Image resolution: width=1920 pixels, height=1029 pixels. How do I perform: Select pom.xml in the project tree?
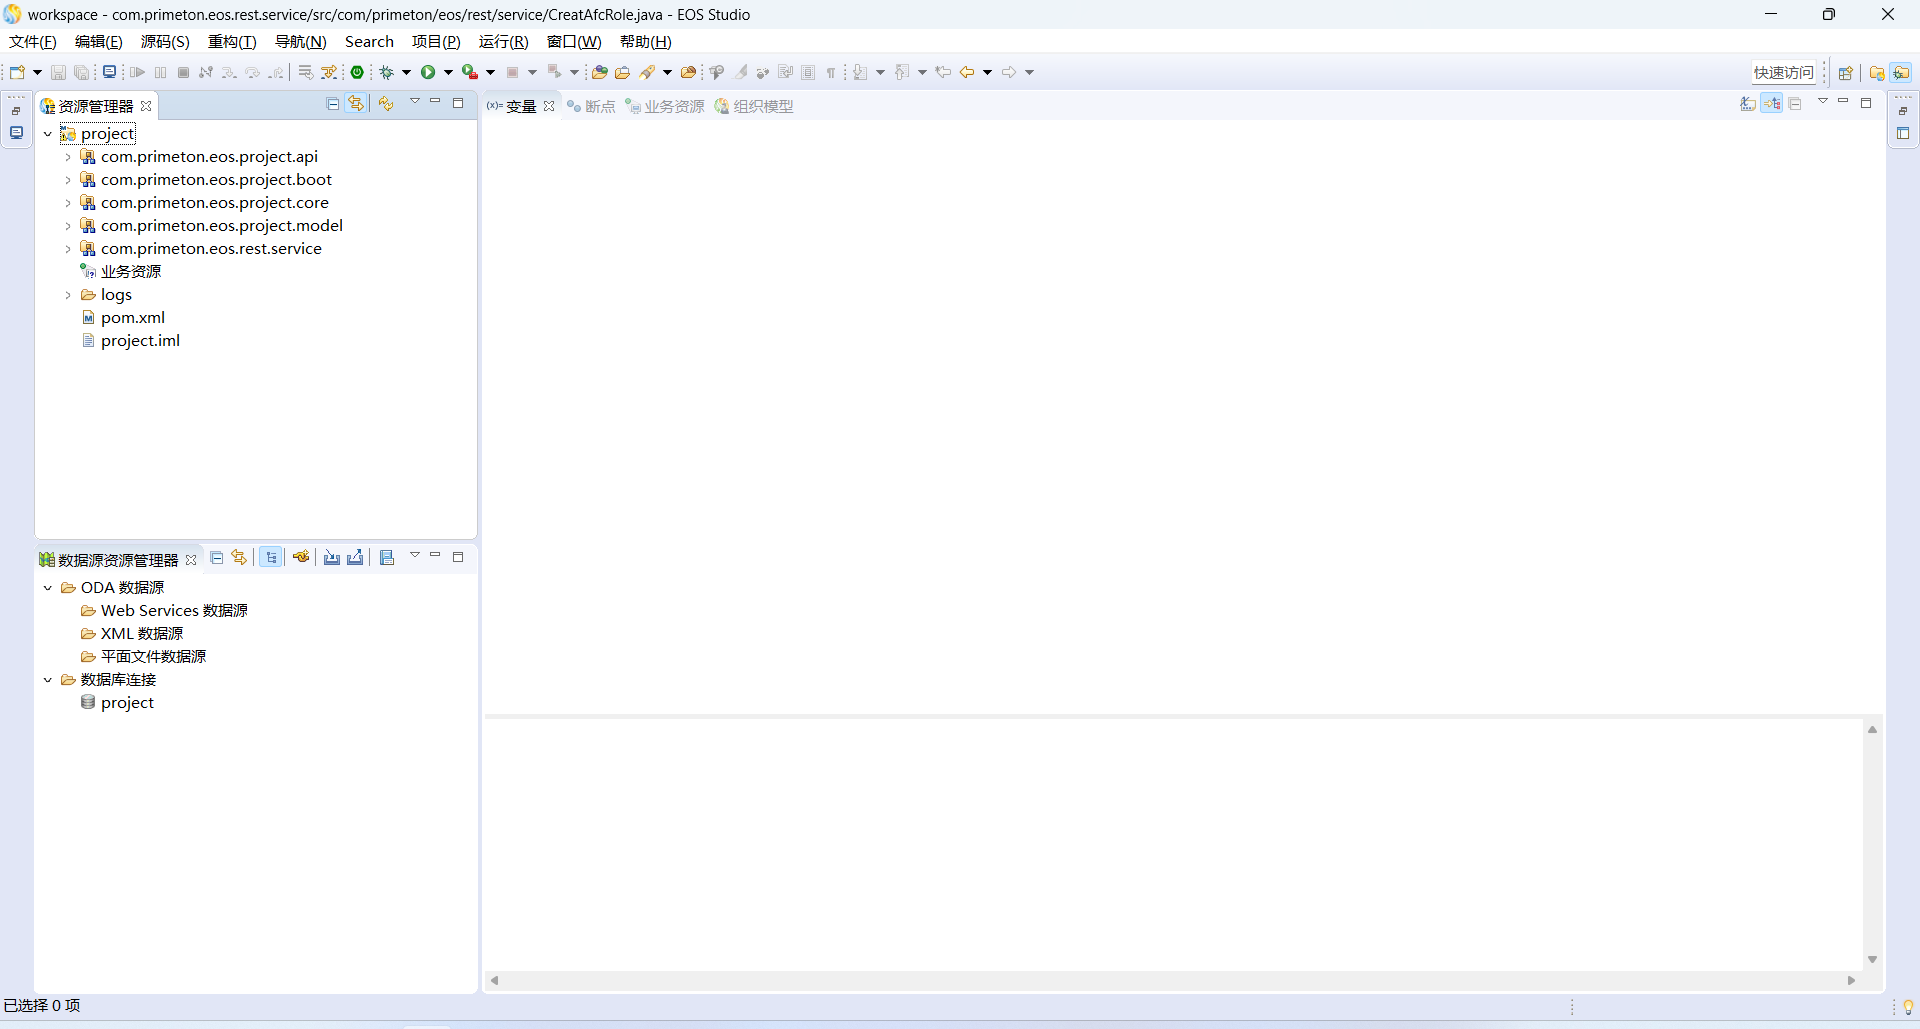[x=132, y=318]
